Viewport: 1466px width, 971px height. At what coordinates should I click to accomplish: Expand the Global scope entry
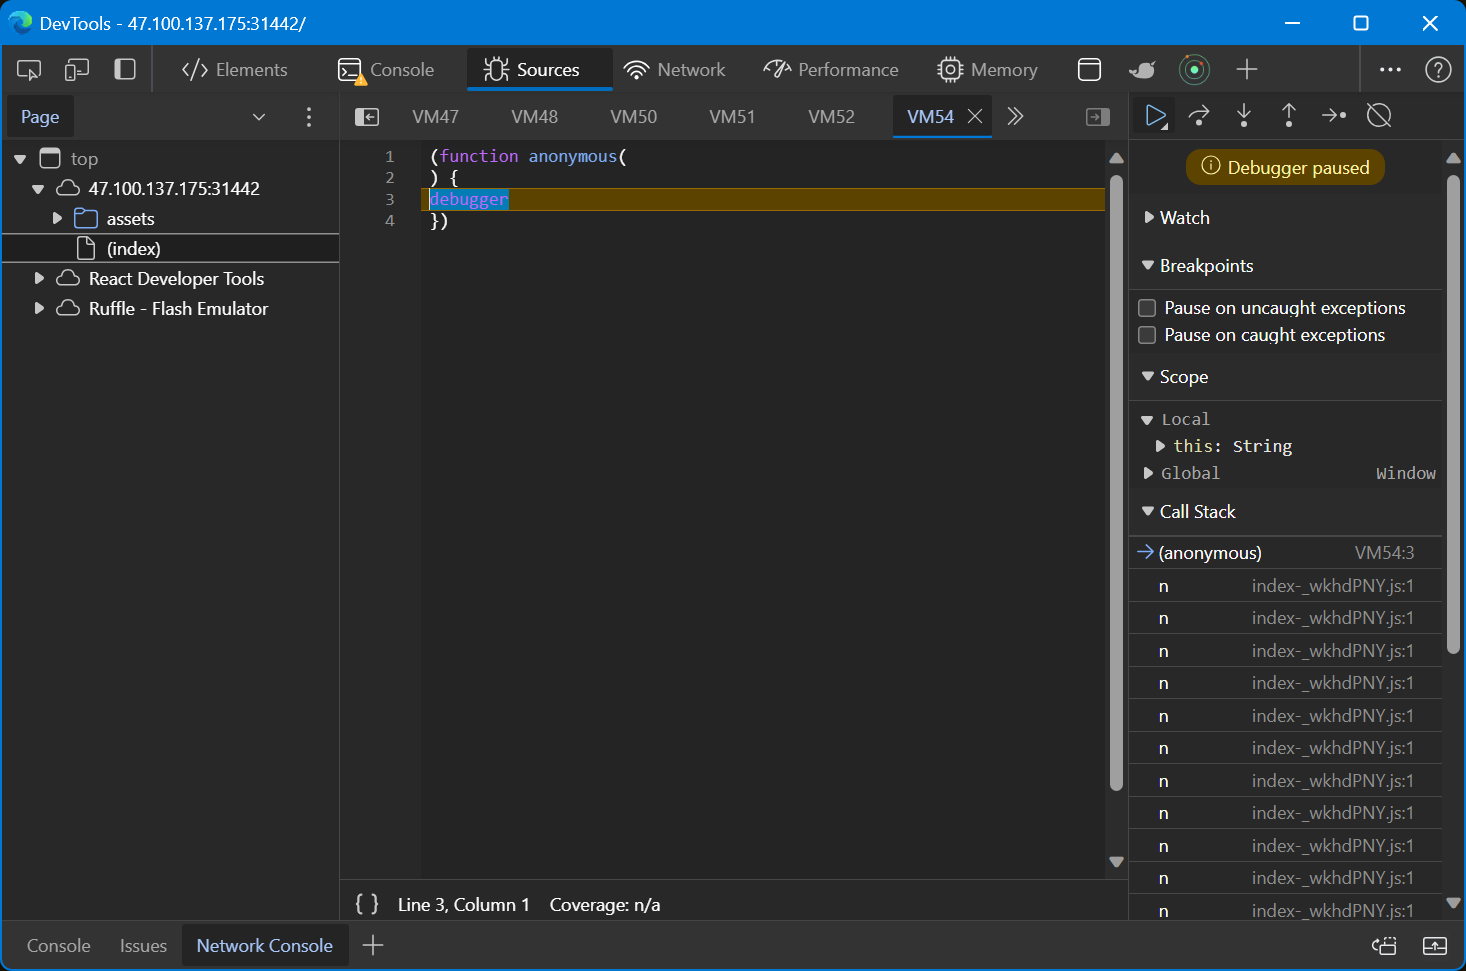pos(1149,473)
